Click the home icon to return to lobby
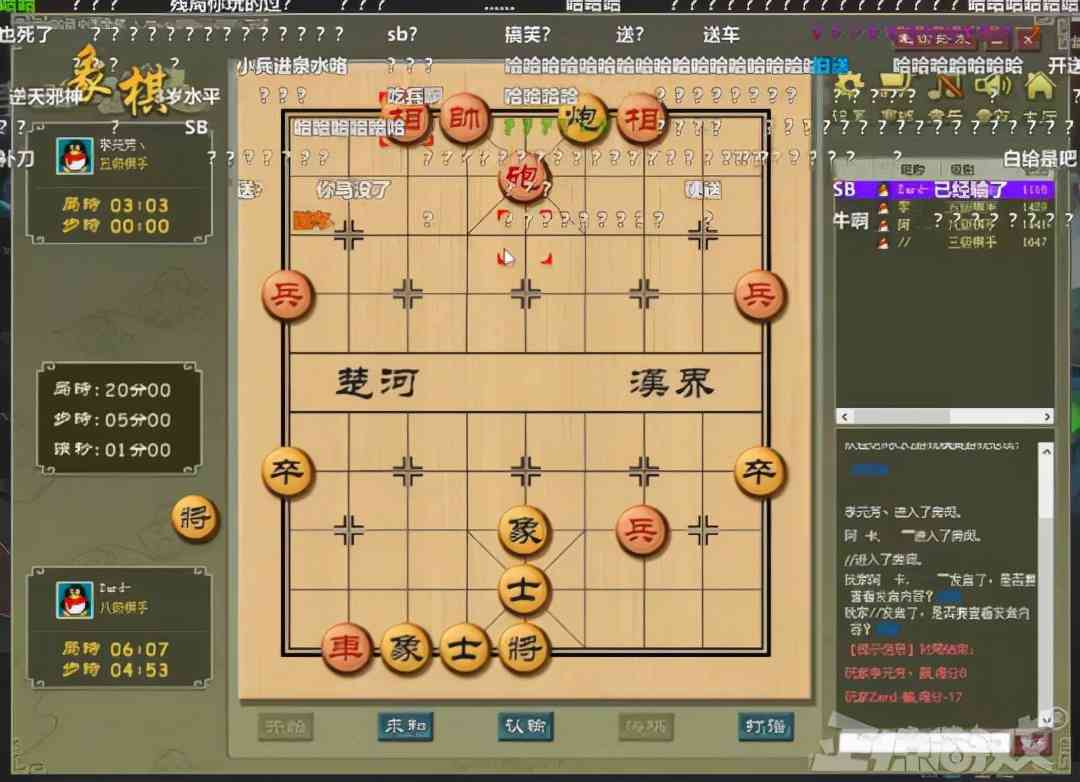Screen dimensions: 1080x782 1038,85
